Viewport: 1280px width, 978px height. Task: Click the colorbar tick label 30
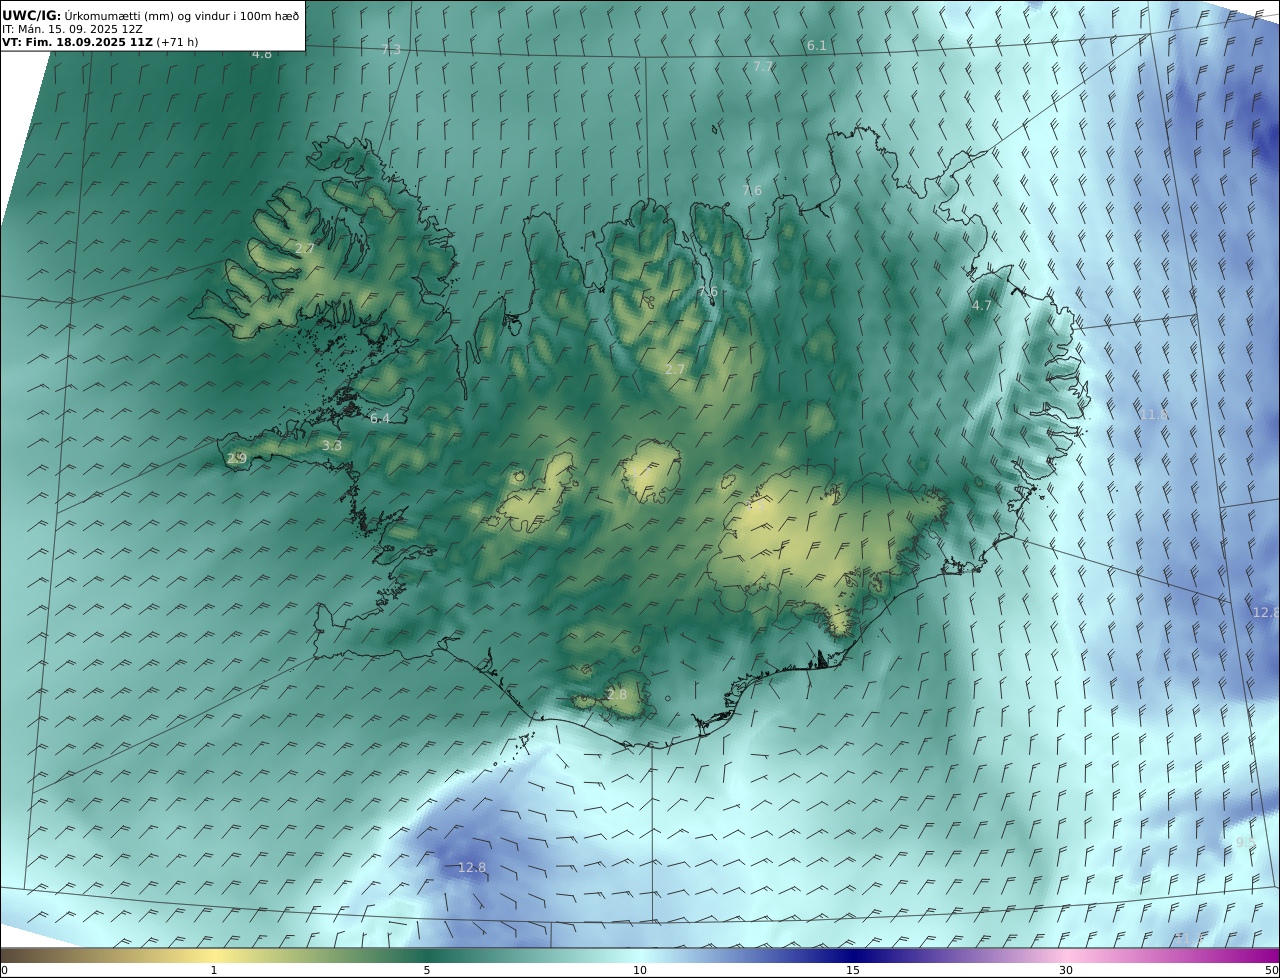click(x=1066, y=970)
